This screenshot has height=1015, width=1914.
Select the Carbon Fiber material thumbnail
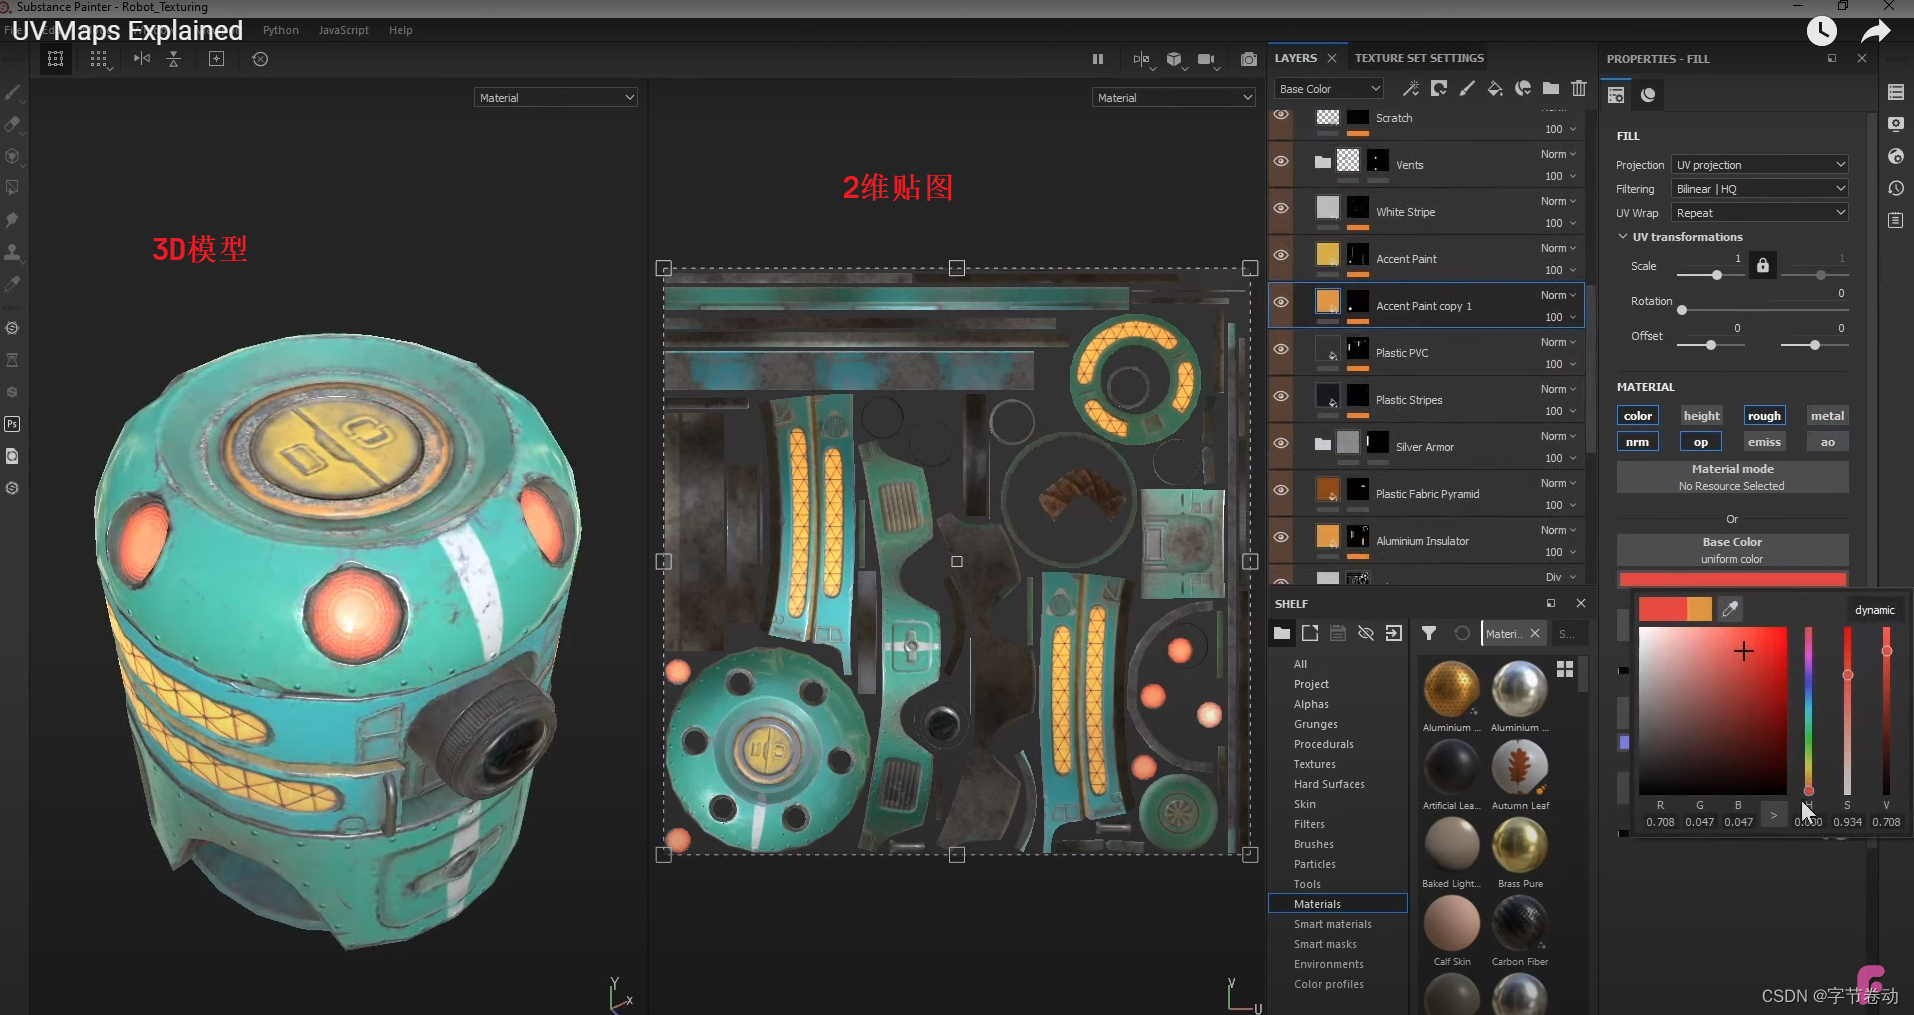[x=1519, y=924]
